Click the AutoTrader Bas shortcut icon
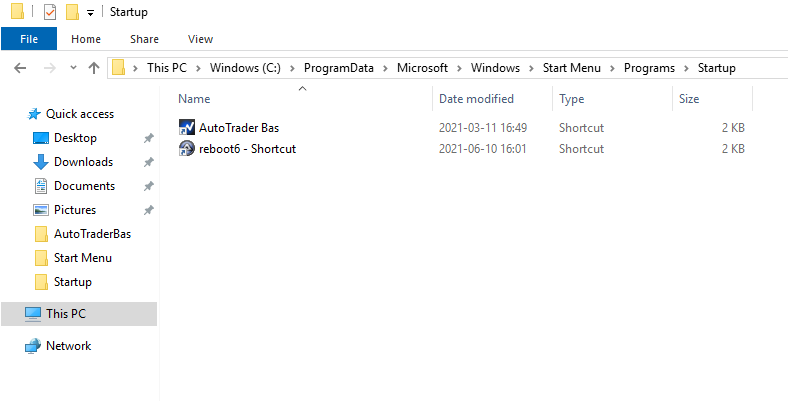Screen dimensions: 788x401 click(187, 128)
